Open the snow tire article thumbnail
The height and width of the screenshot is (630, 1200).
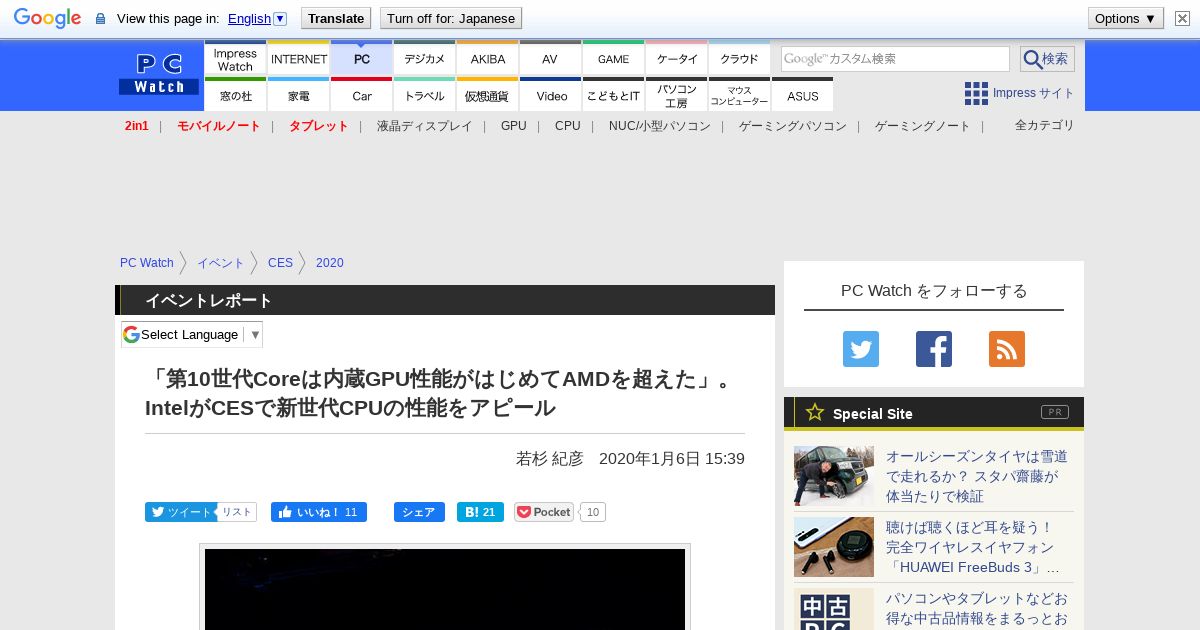click(834, 476)
